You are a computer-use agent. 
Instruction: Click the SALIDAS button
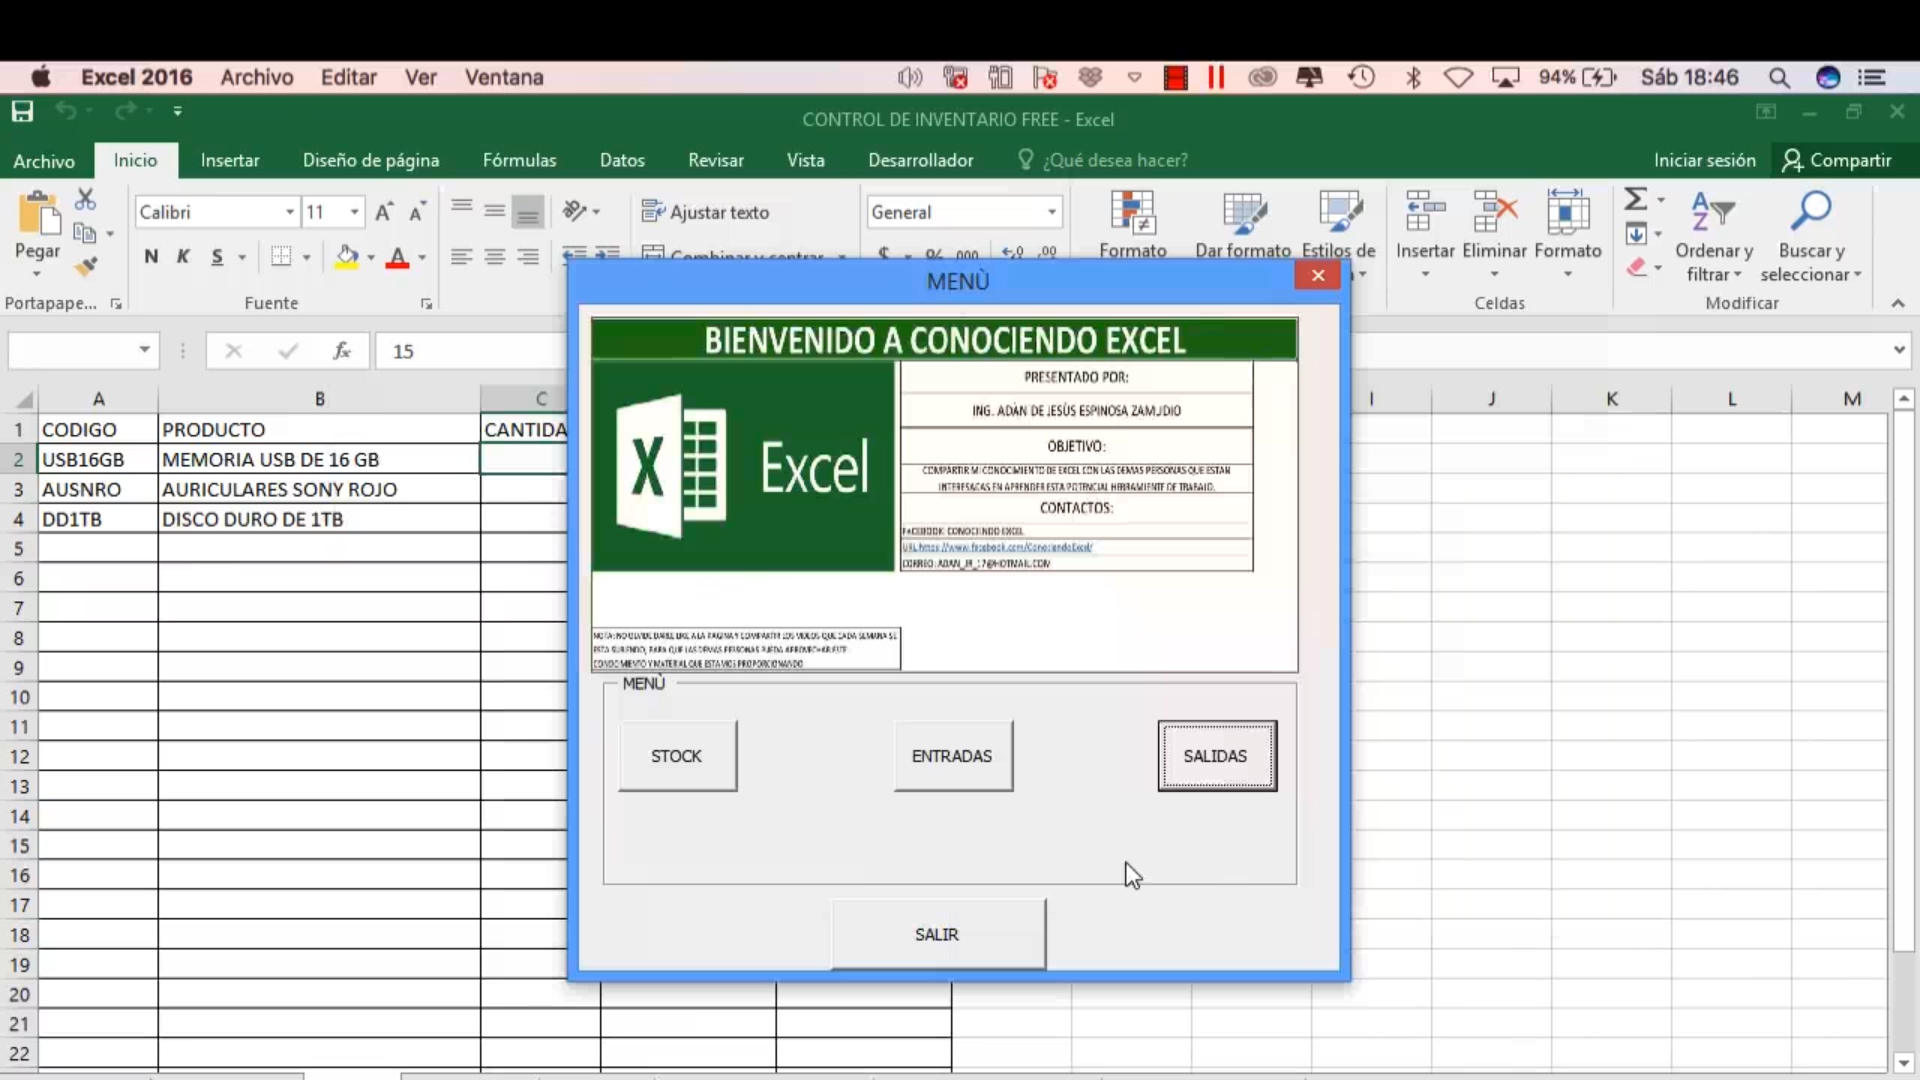1216,756
